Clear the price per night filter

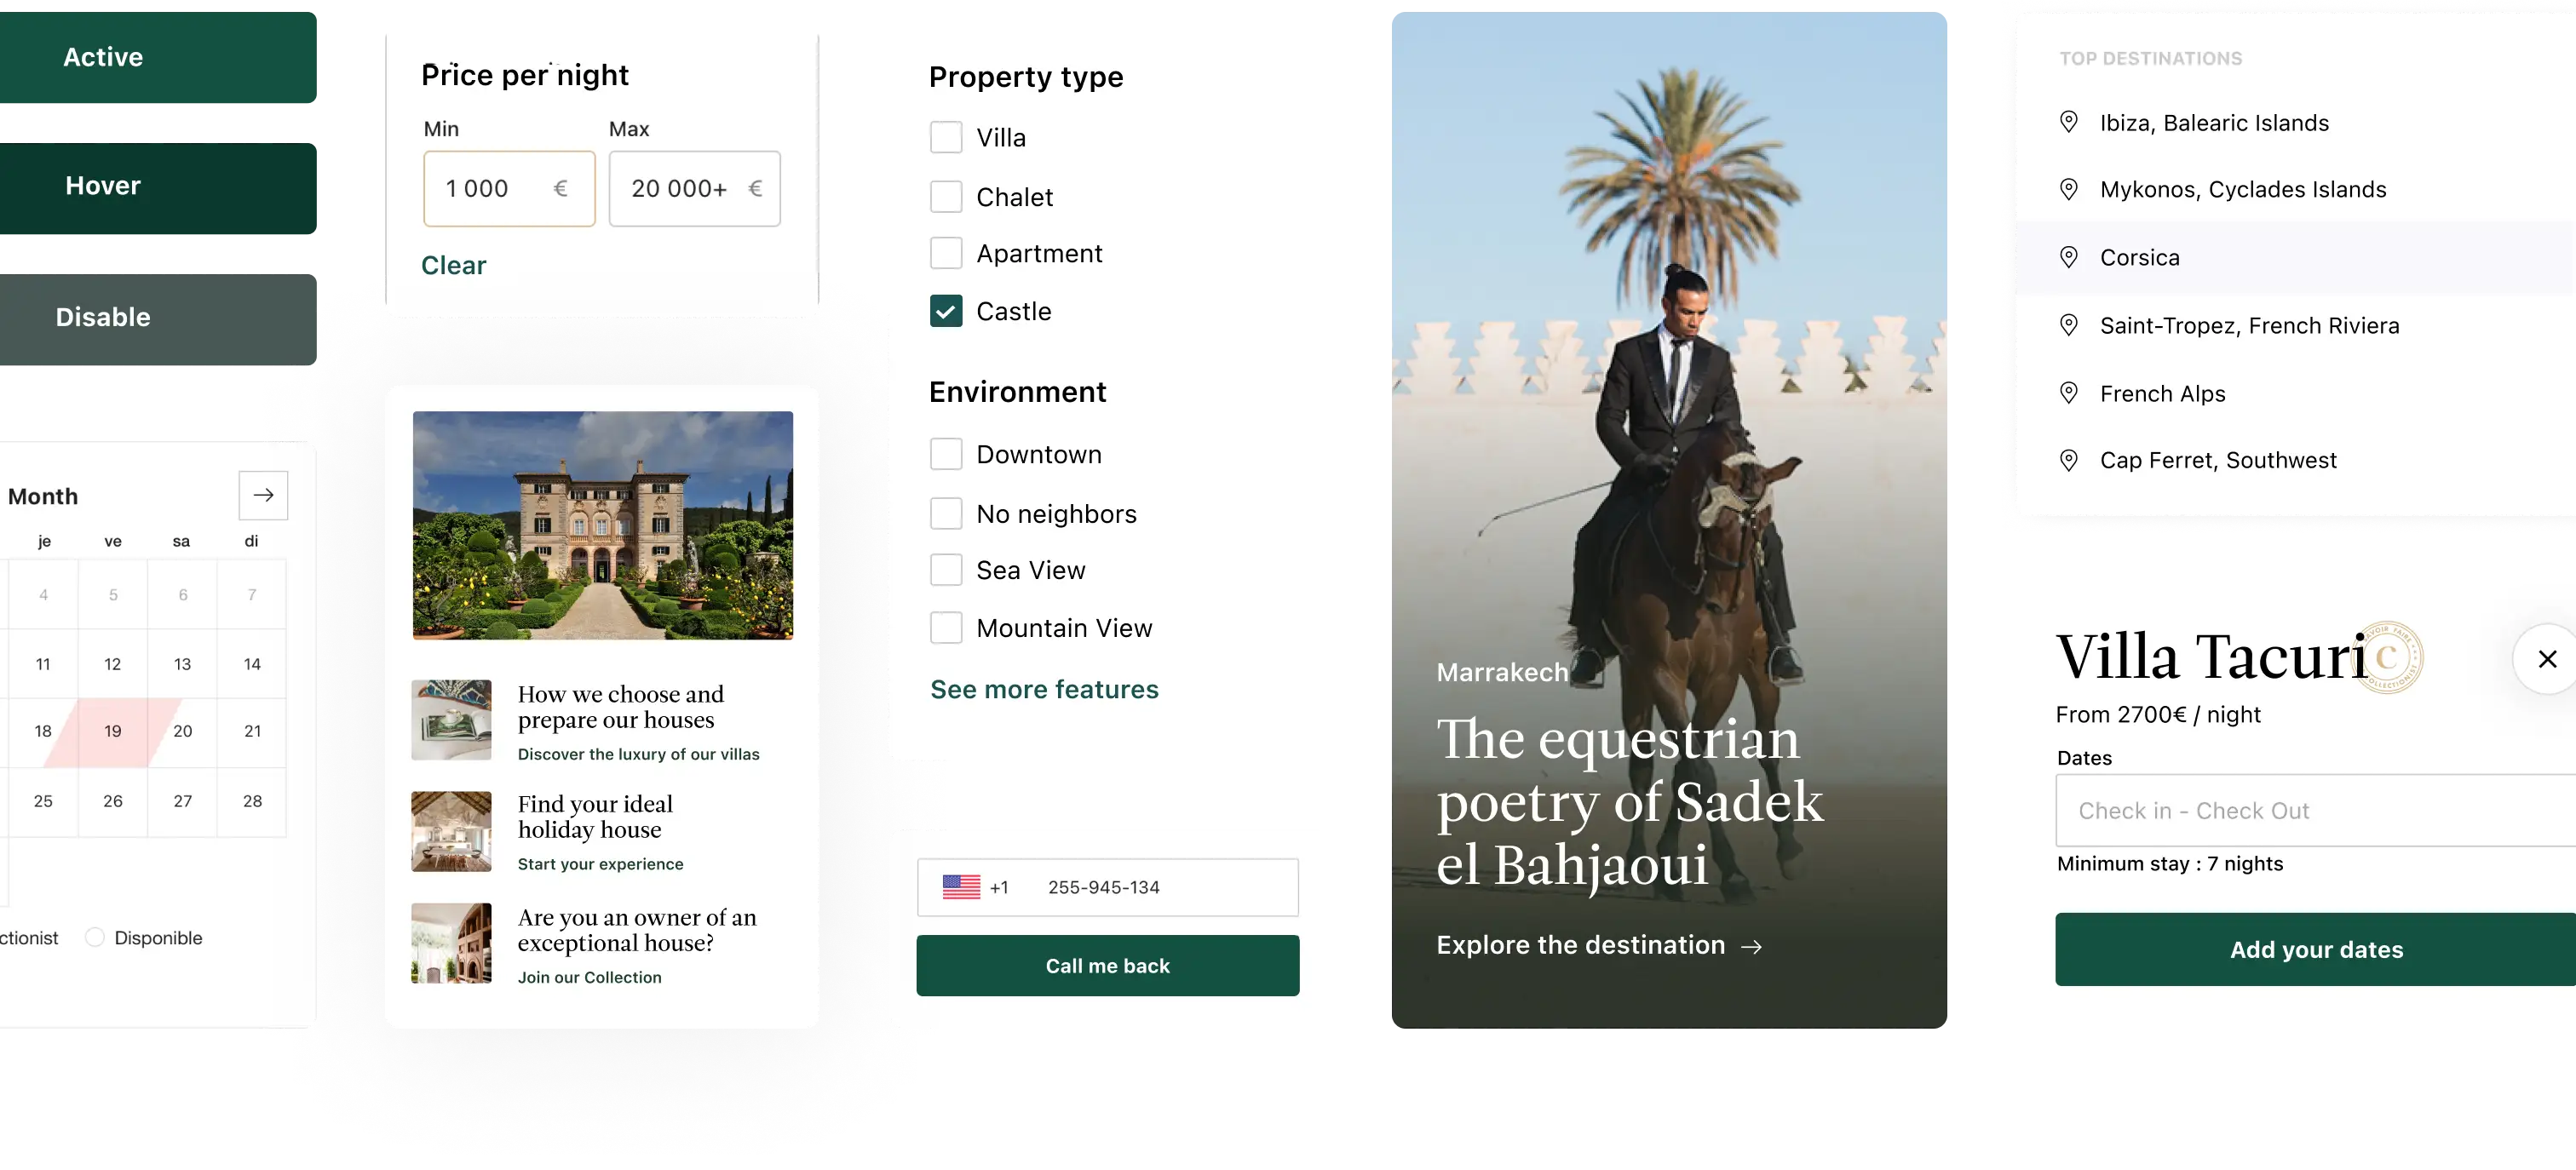click(x=453, y=265)
